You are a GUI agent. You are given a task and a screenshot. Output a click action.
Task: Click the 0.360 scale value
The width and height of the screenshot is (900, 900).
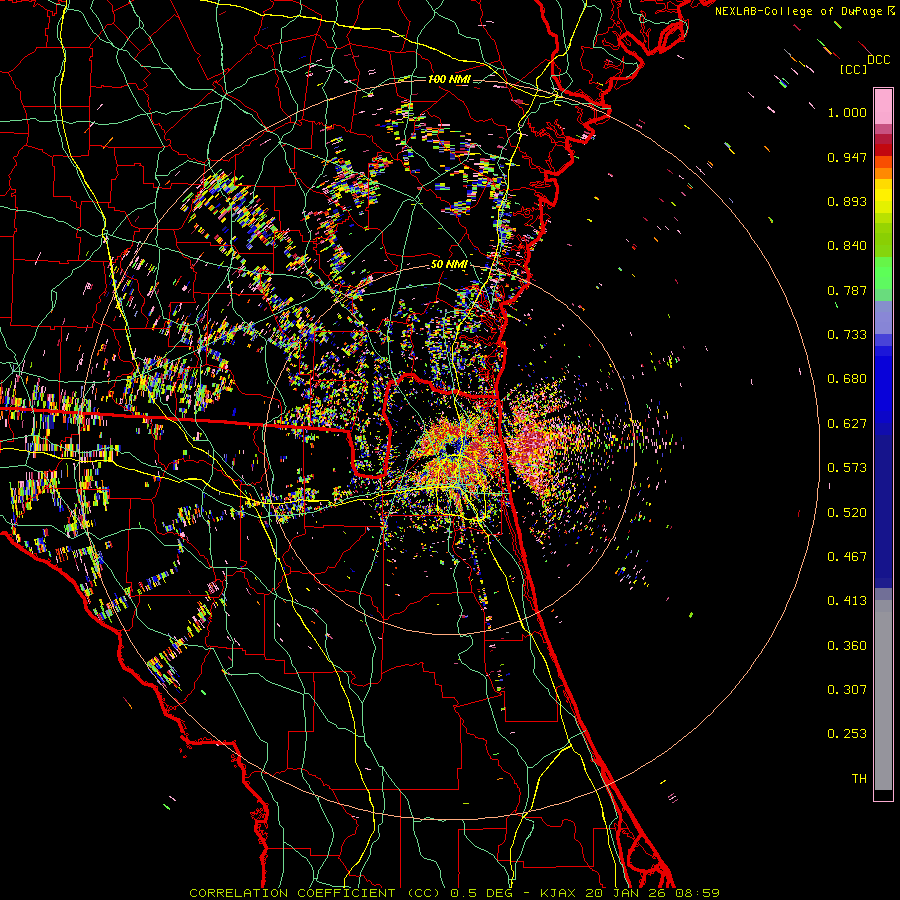847,646
